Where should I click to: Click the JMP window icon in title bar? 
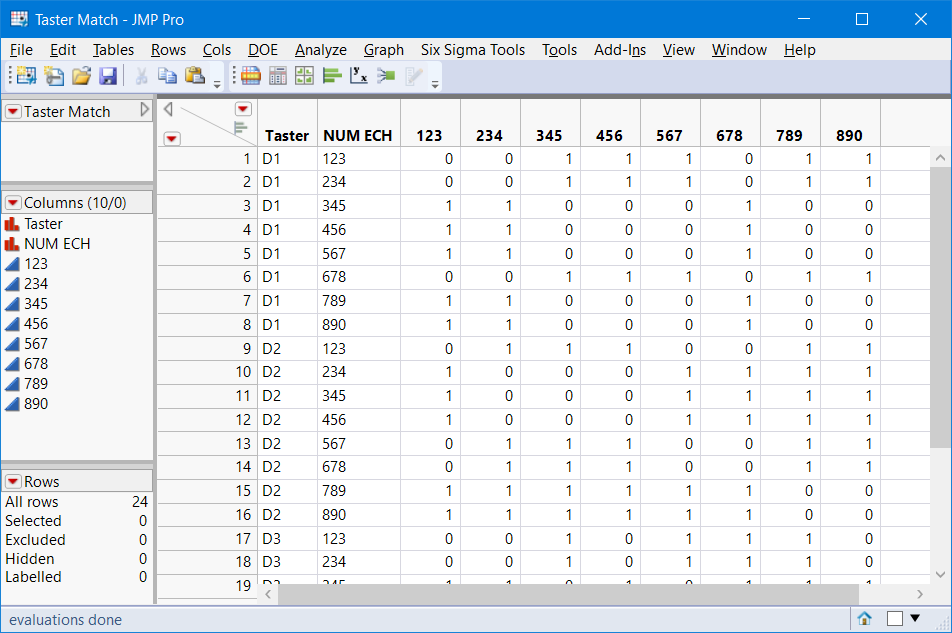pyautogui.click(x=19, y=19)
